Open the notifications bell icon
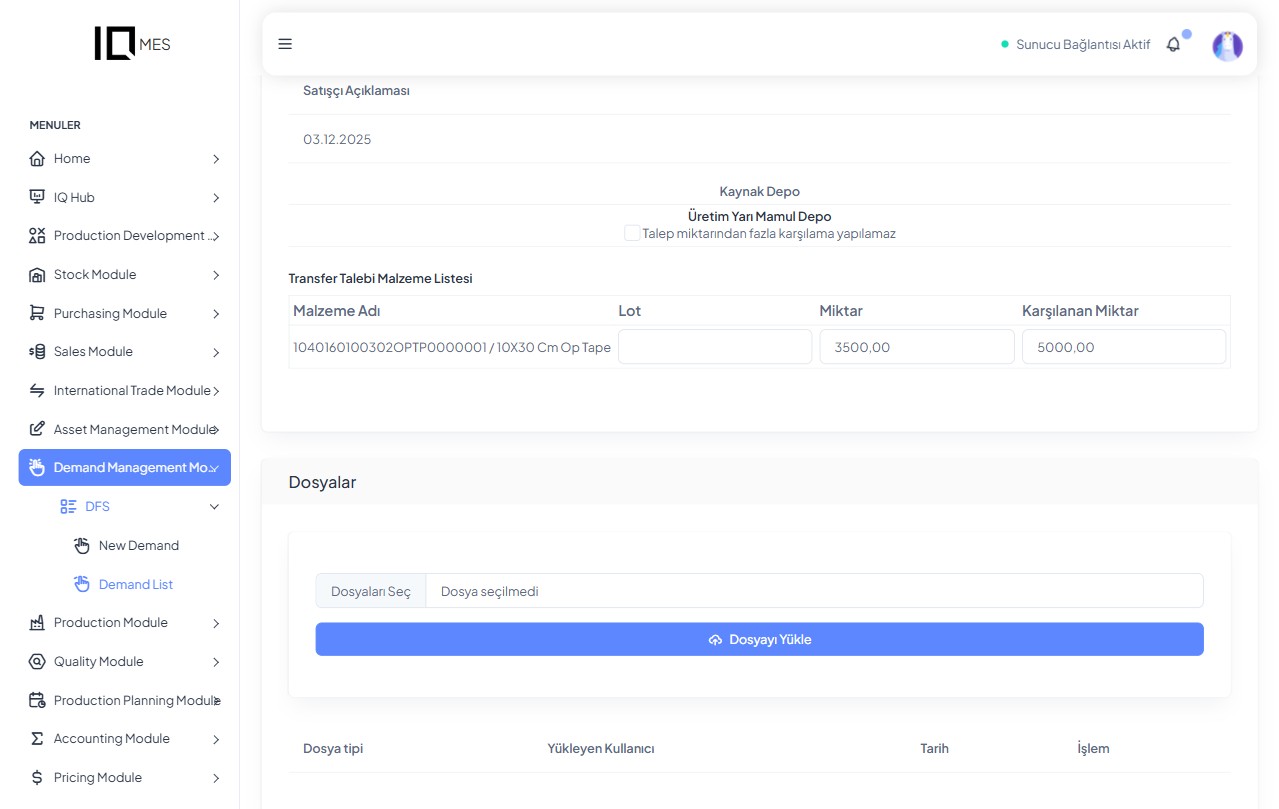Viewport: 1279px width, 809px height. (1174, 45)
